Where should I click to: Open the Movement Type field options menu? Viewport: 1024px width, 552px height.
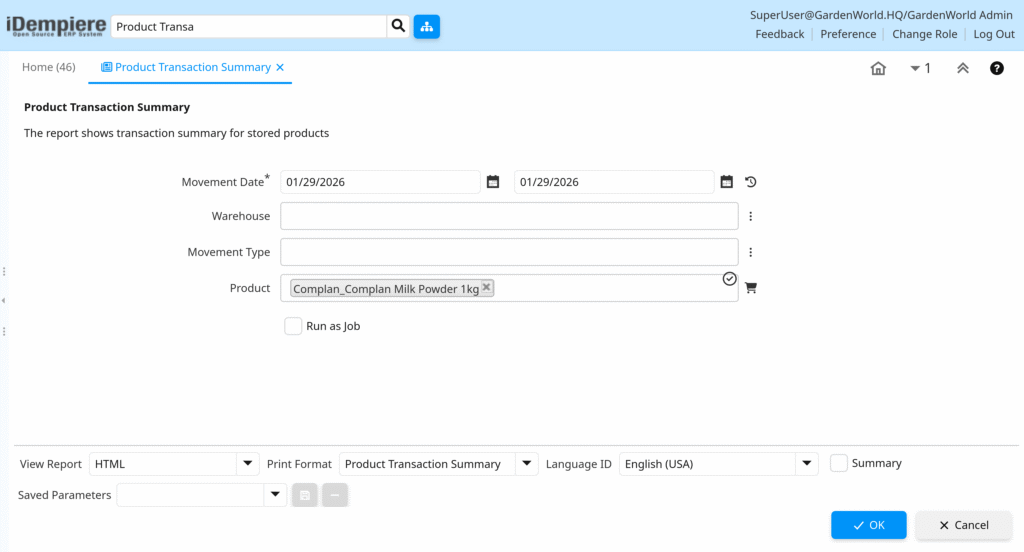[x=750, y=252]
